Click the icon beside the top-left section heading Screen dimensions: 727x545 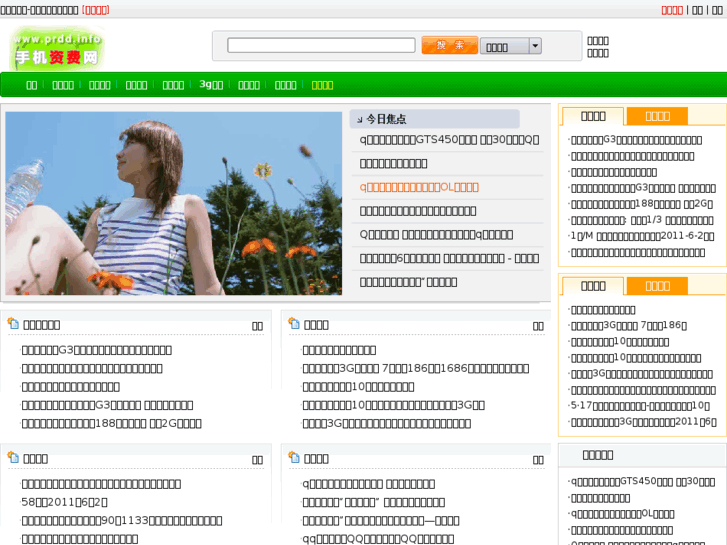pos(13,324)
